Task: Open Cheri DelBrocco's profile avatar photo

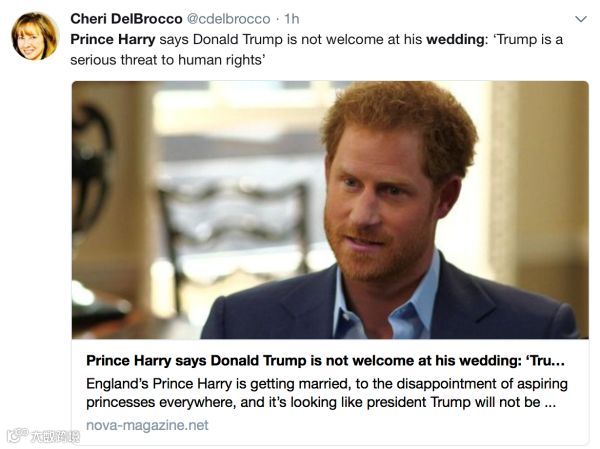Action: 35,36
